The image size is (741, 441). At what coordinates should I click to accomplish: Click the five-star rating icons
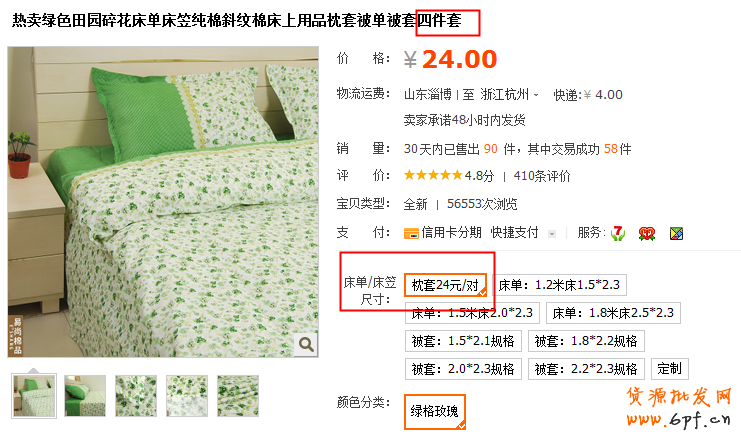tap(432, 175)
